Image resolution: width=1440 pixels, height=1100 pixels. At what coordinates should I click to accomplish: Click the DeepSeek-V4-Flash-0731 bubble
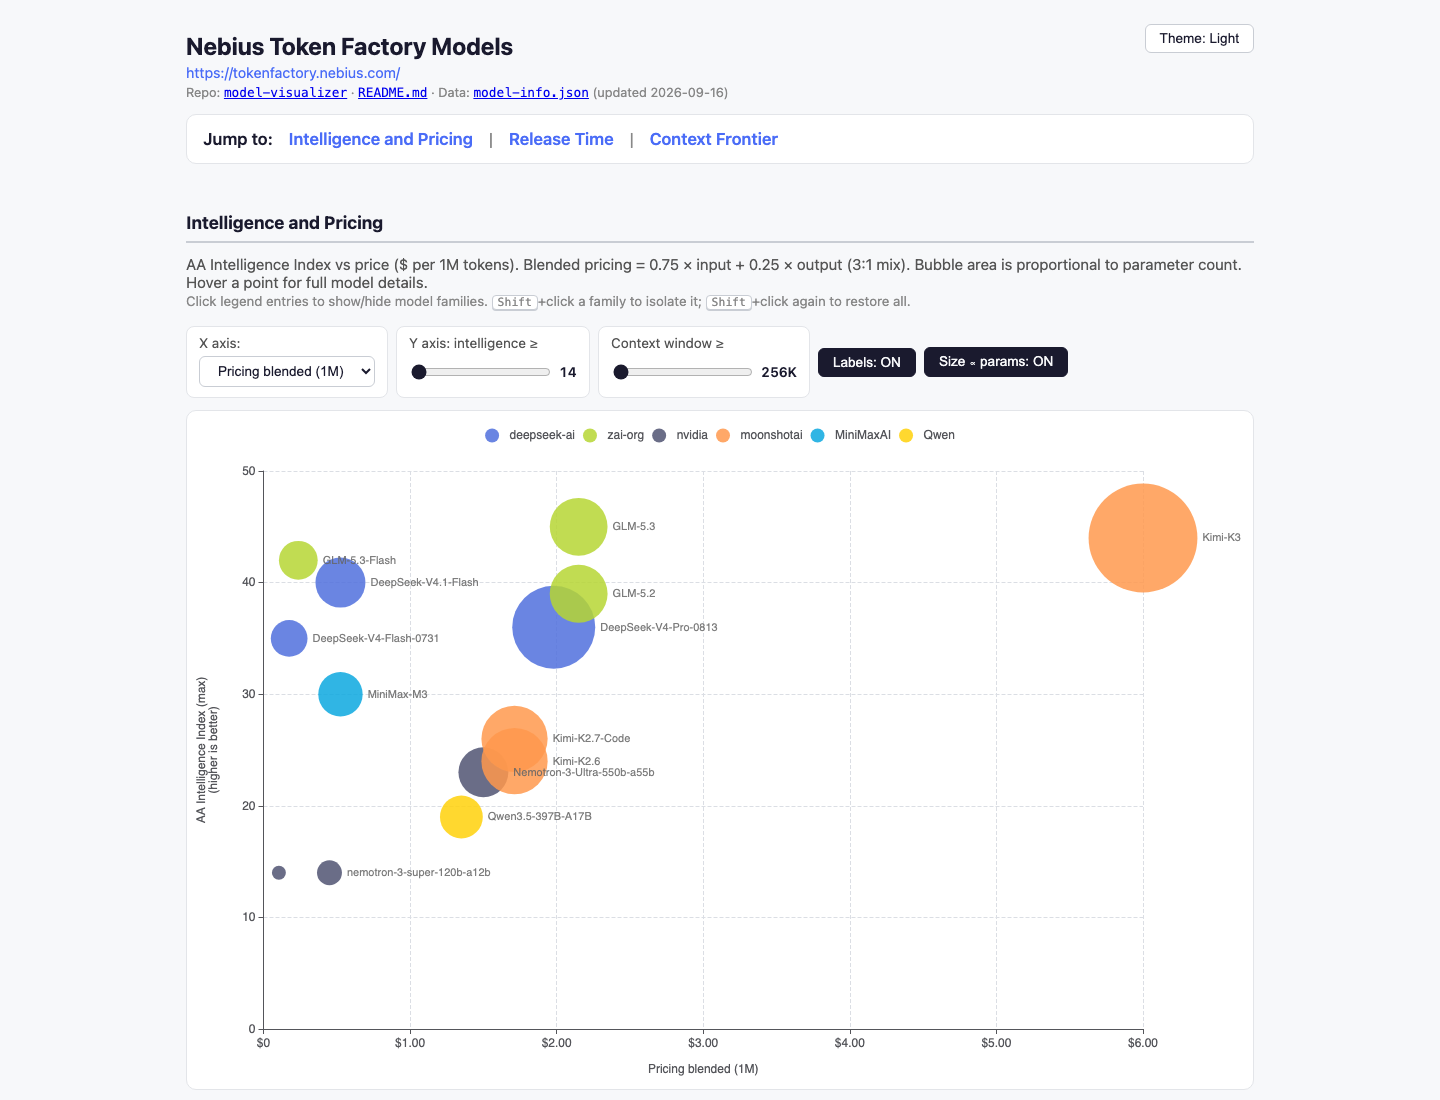tap(289, 638)
